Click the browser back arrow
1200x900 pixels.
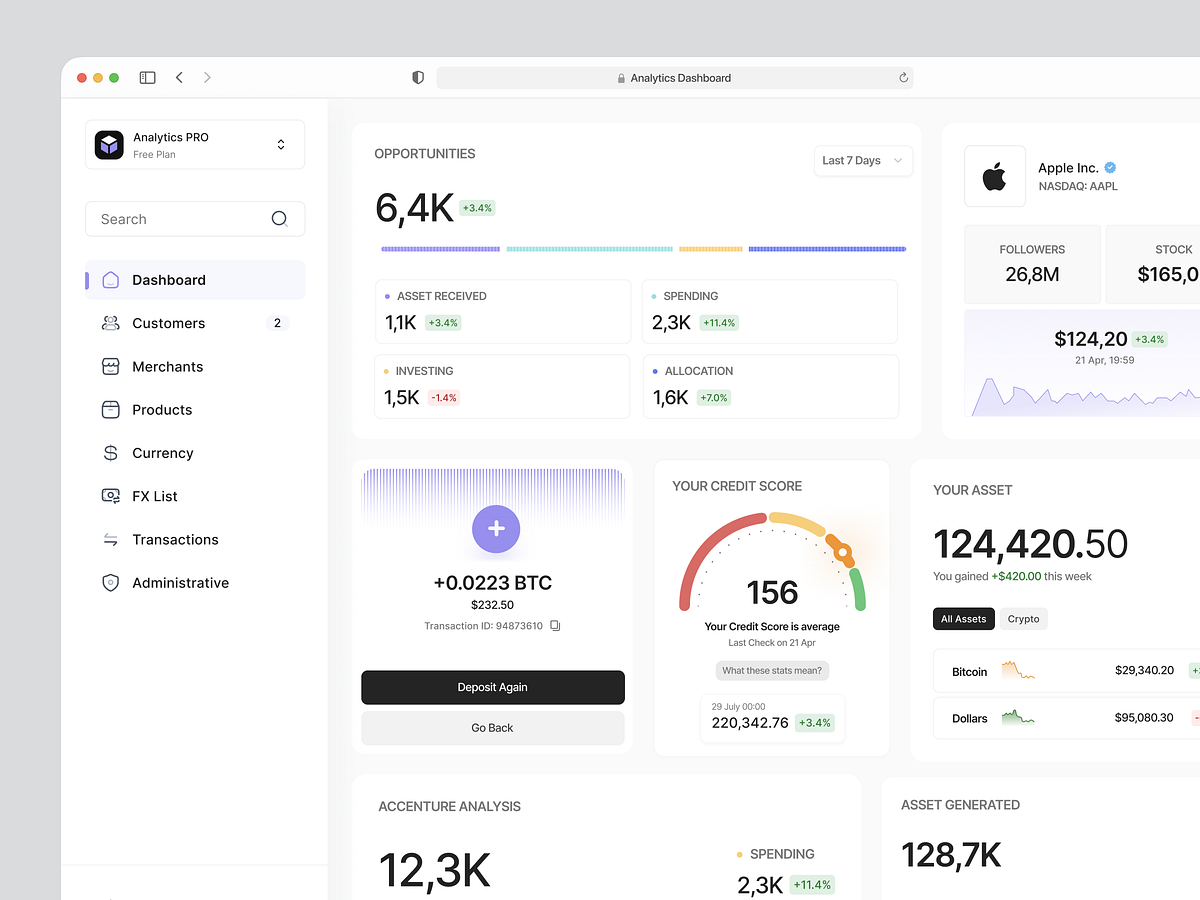click(179, 77)
